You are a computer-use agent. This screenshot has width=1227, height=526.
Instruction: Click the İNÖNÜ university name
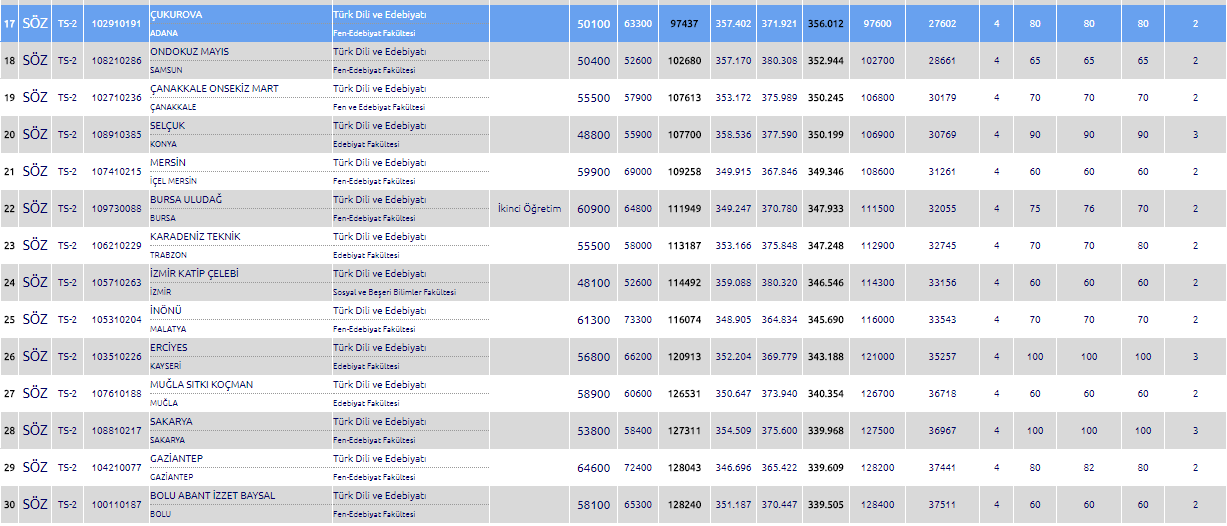[165, 311]
